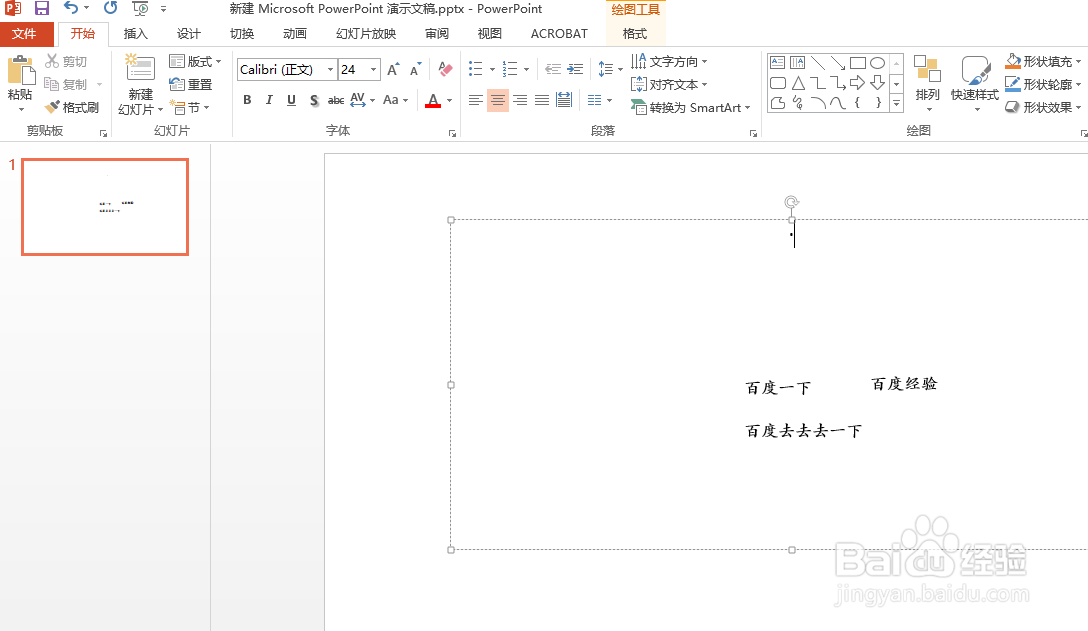Screen dimensions: 1088x631
Task: Cut the selection with 剪切
Action: (x=67, y=61)
